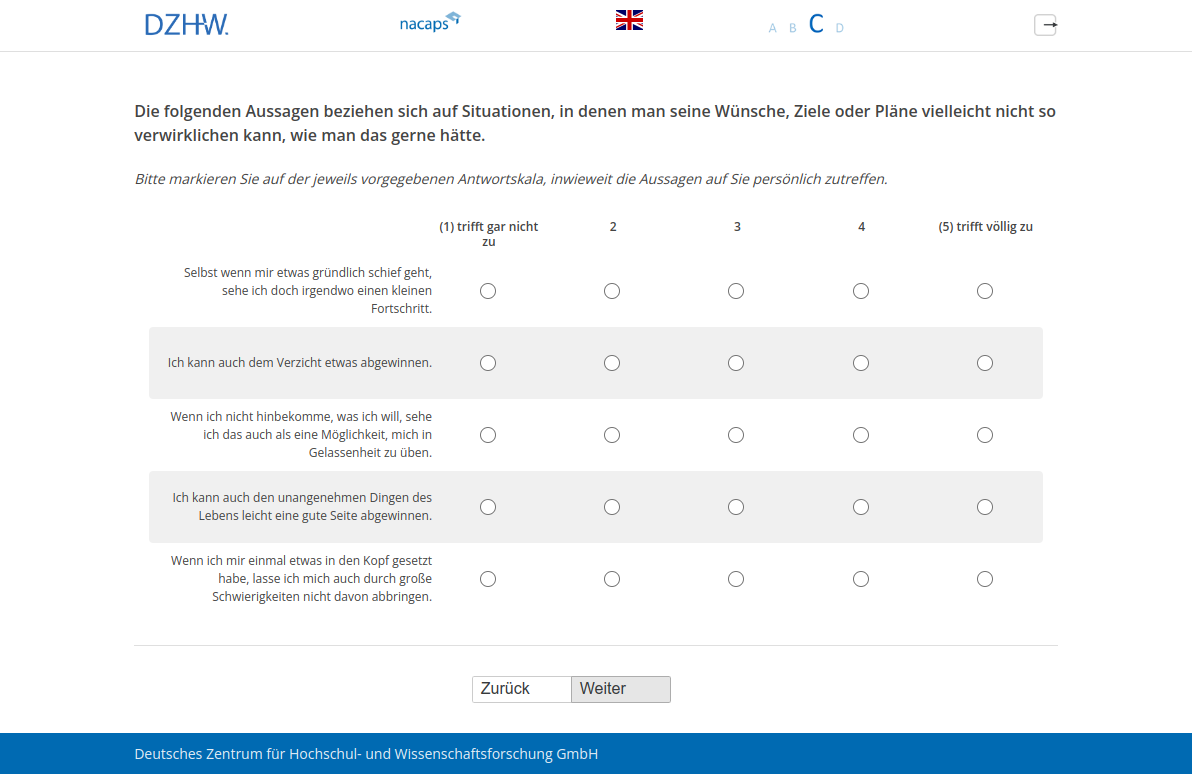Rate Gelassenheit statement as 3
Image resolution: width=1192 pixels, height=783 pixels.
[x=736, y=435]
